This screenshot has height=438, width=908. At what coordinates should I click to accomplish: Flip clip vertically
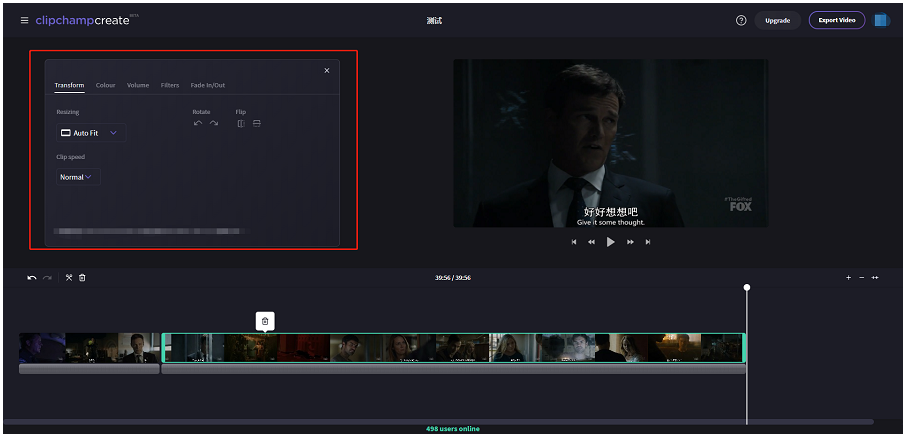(257, 123)
